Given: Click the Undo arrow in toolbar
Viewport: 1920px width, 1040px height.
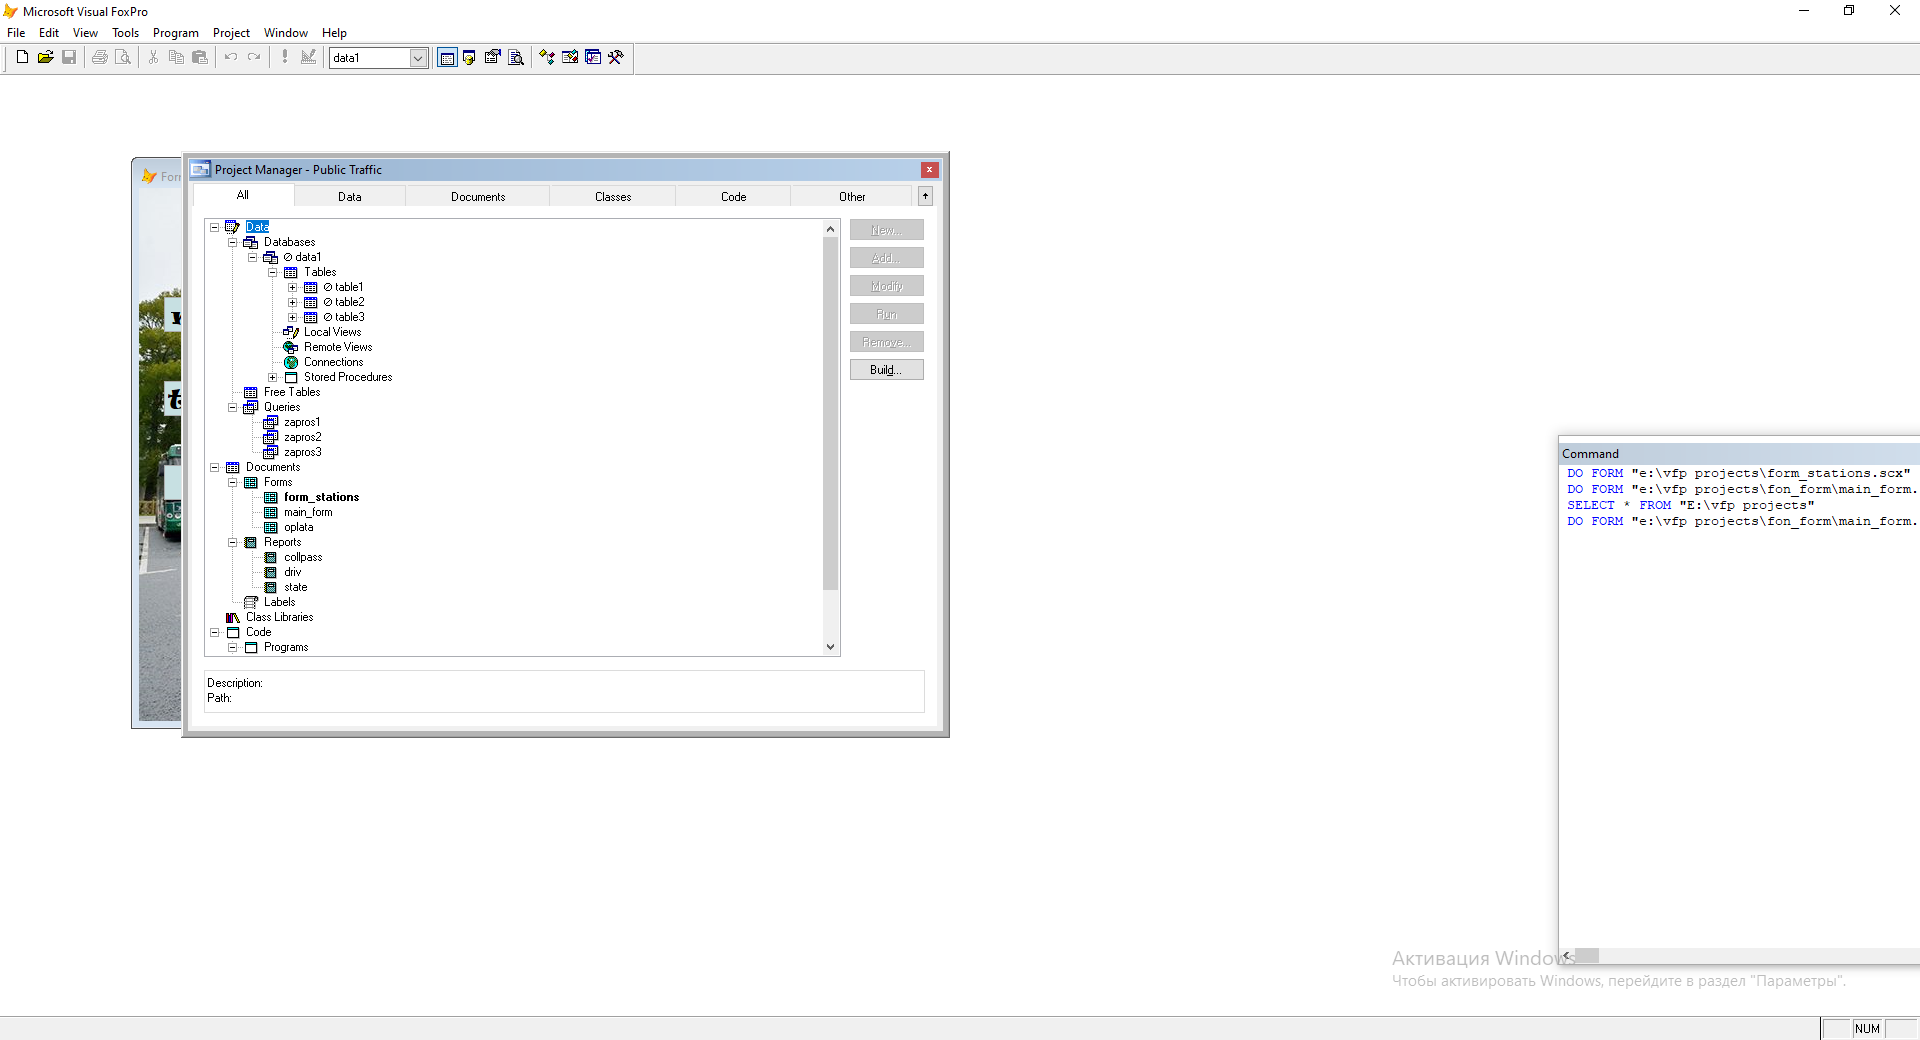Looking at the screenshot, I should pyautogui.click(x=231, y=57).
